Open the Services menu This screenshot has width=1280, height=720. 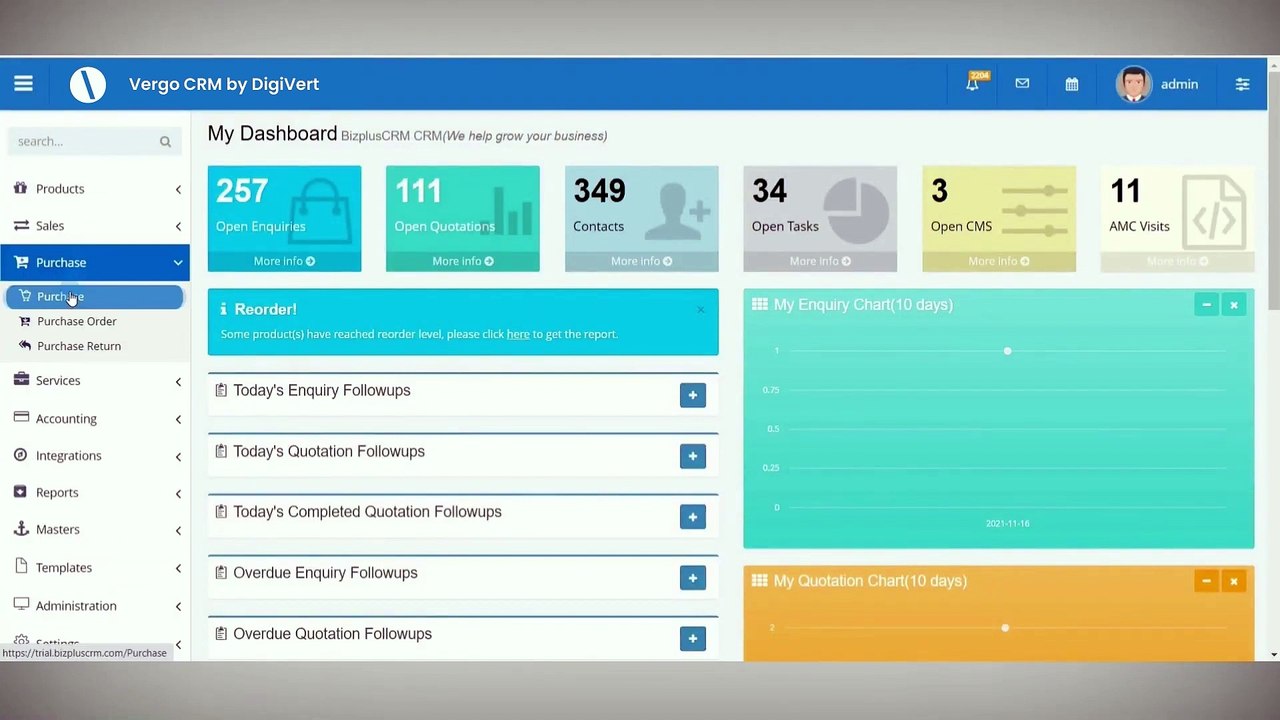click(95, 380)
